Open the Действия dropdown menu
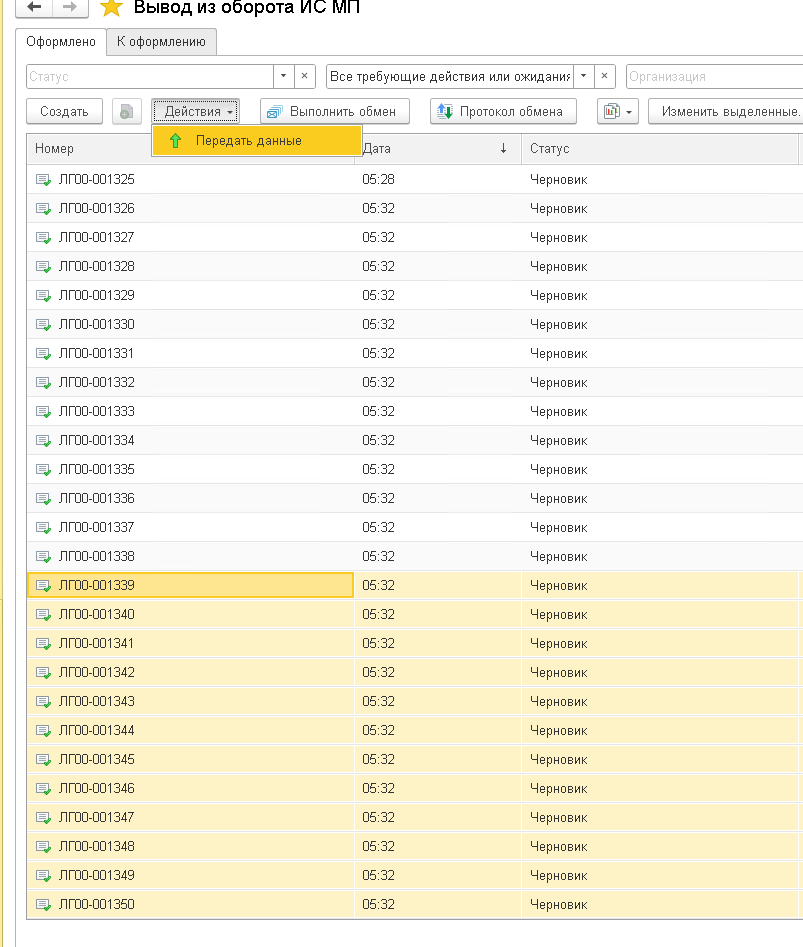Screen dimensions: 803x947 [196, 112]
